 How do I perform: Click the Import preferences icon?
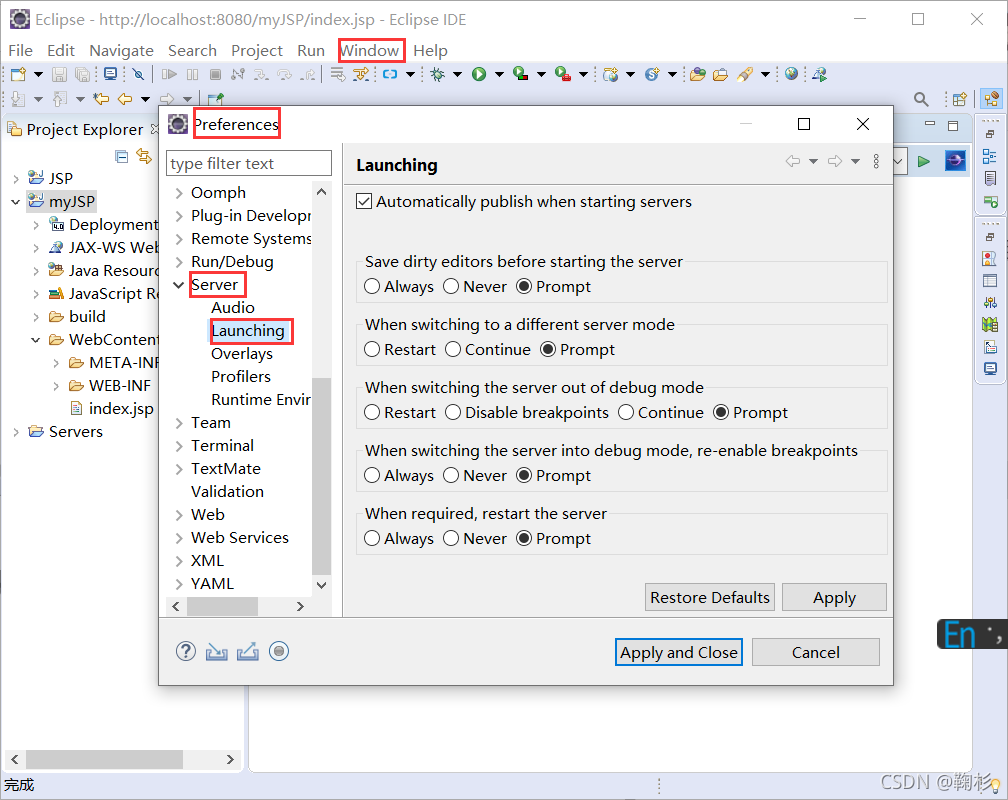[217, 651]
